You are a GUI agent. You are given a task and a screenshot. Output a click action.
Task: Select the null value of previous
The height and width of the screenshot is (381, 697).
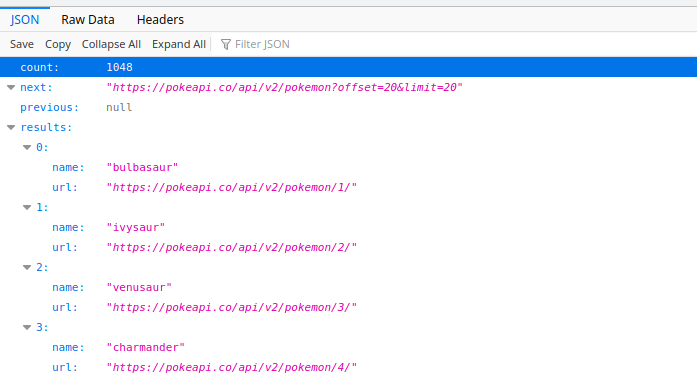(x=119, y=107)
